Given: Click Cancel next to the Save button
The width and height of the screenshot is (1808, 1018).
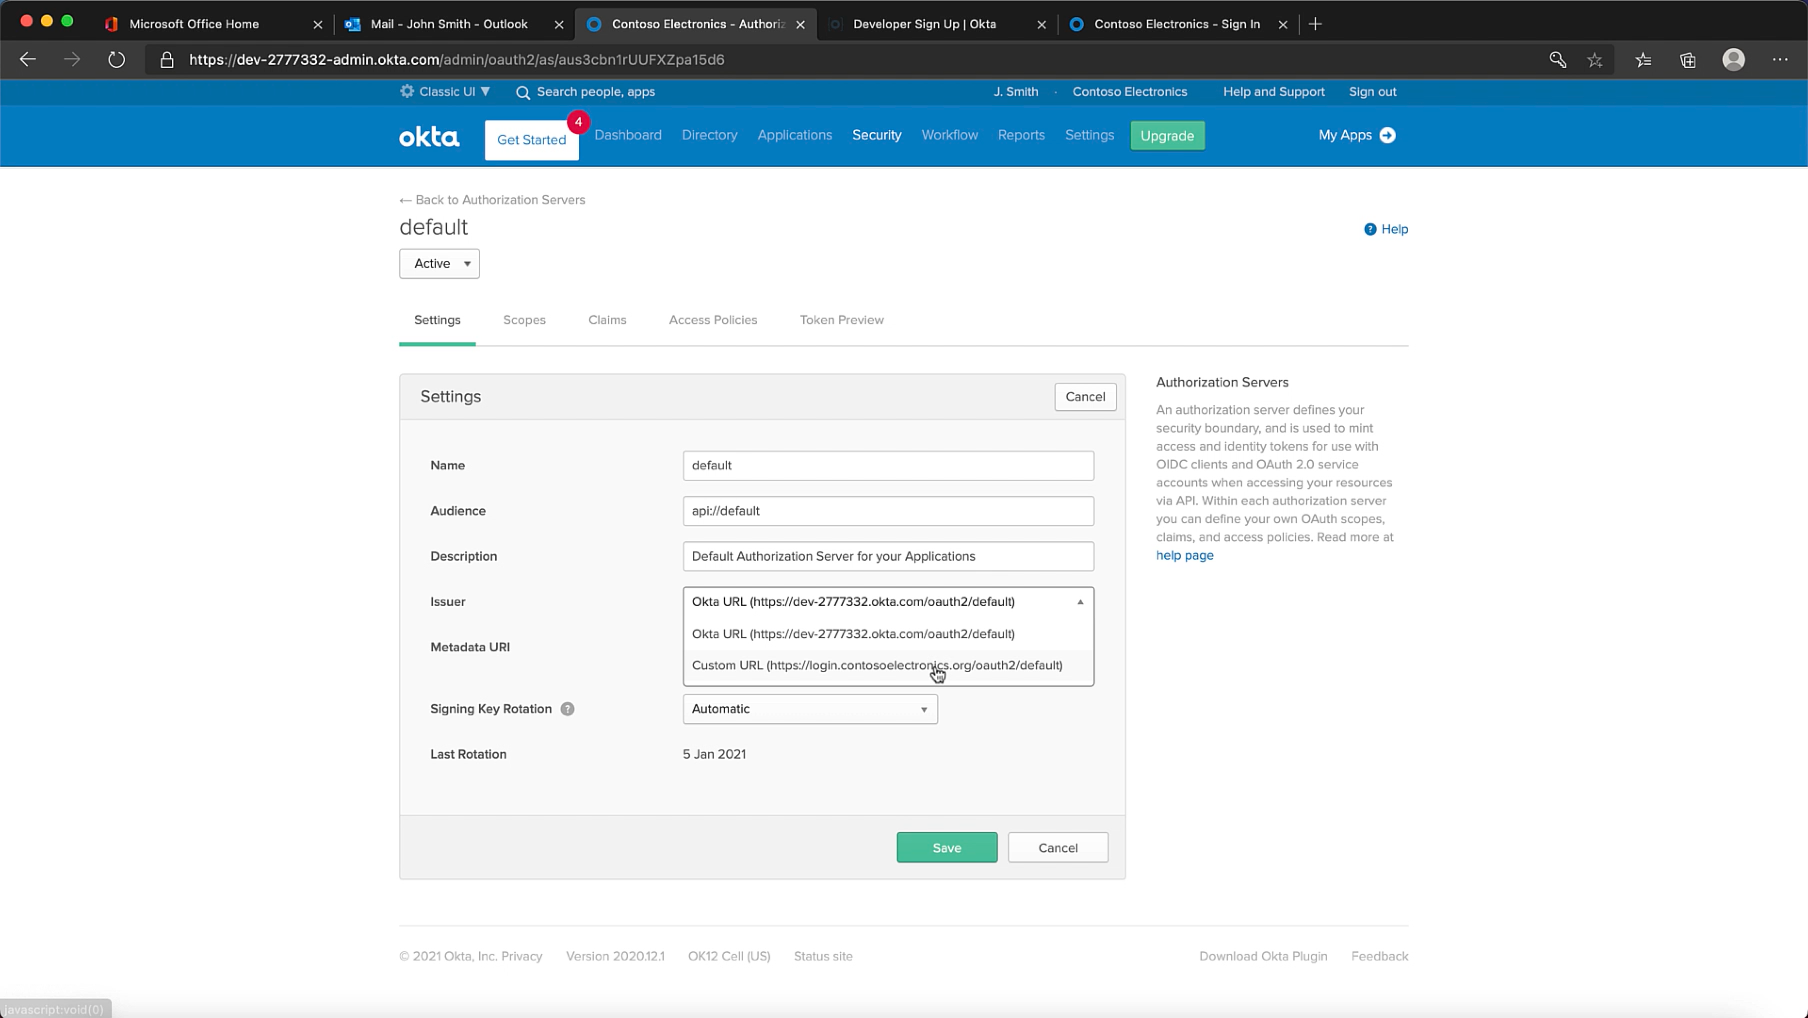Looking at the screenshot, I should coord(1057,848).
